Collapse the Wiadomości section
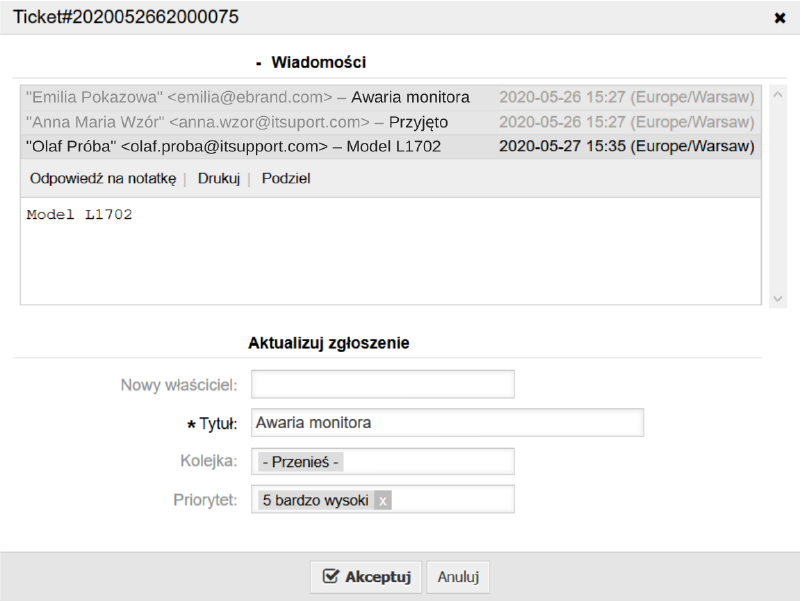Screen dimensions: 801x602 pyautogui.click(x=259, y=63)
